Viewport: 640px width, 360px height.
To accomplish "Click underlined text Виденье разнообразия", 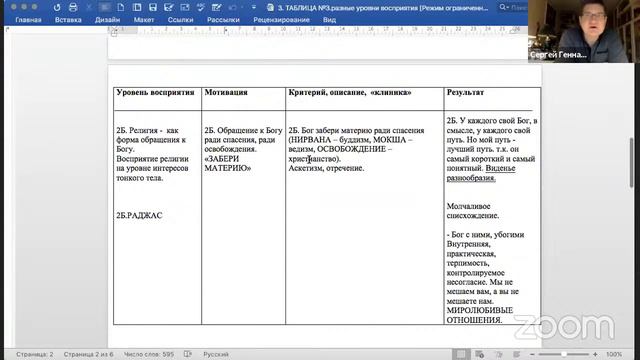I will pyautogui.click(x=481, y=173).
